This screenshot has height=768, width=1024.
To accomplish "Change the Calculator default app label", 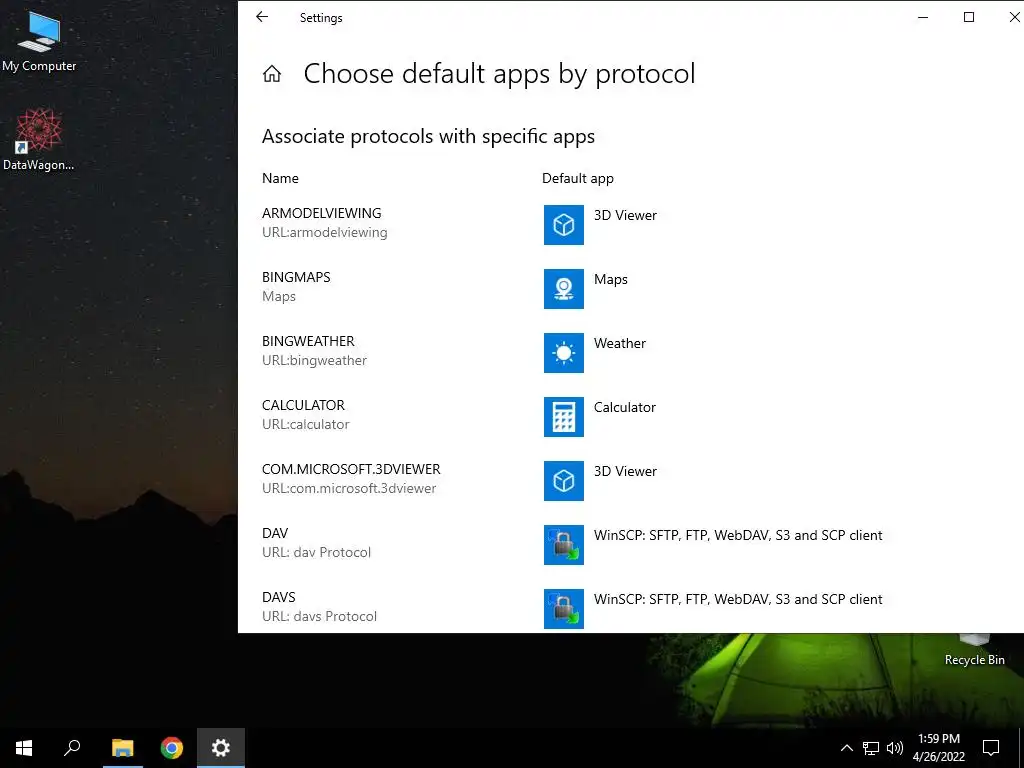I will pos(624,408).
